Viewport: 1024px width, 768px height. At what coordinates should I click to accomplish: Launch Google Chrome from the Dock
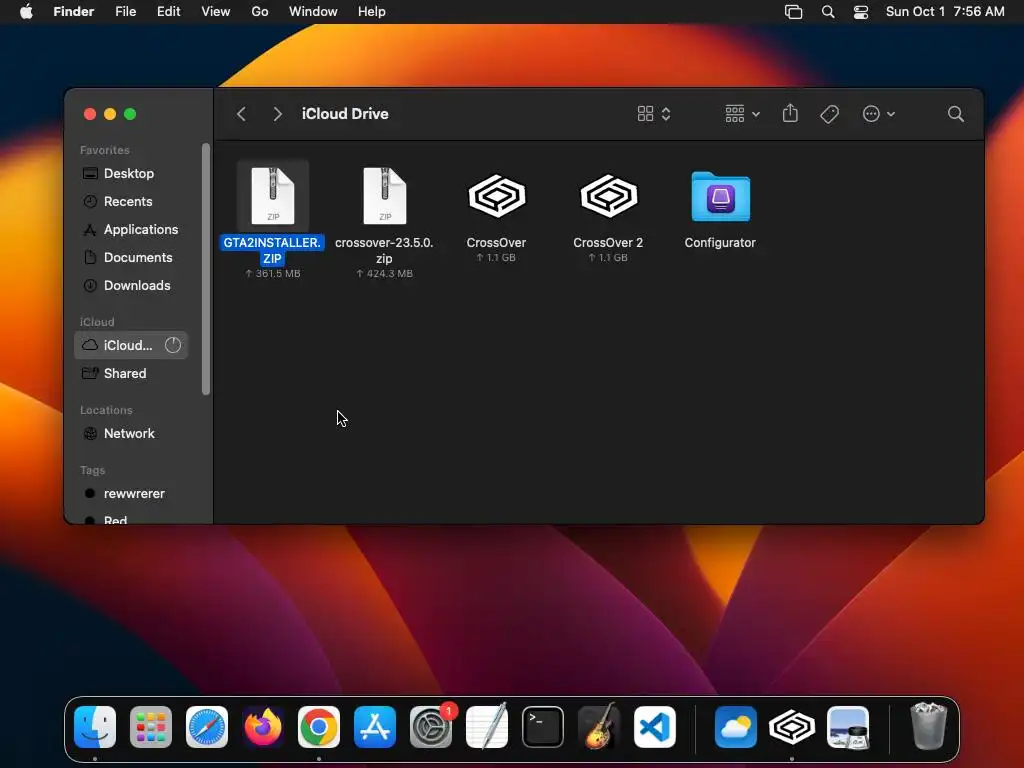click(x=319, y=727)
